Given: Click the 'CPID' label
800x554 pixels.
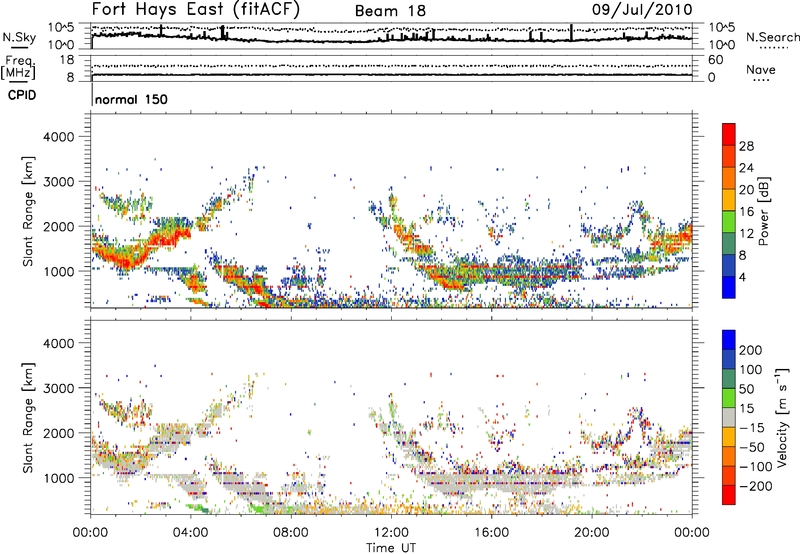Looking at the screenshot, I should [x=22, y=95].
